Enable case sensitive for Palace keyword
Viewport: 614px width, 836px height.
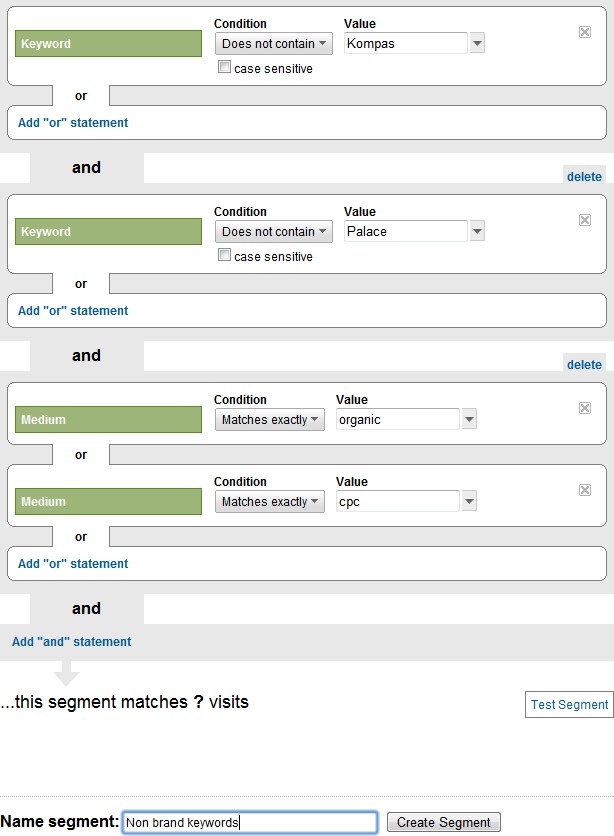click(x=225, y=256)
